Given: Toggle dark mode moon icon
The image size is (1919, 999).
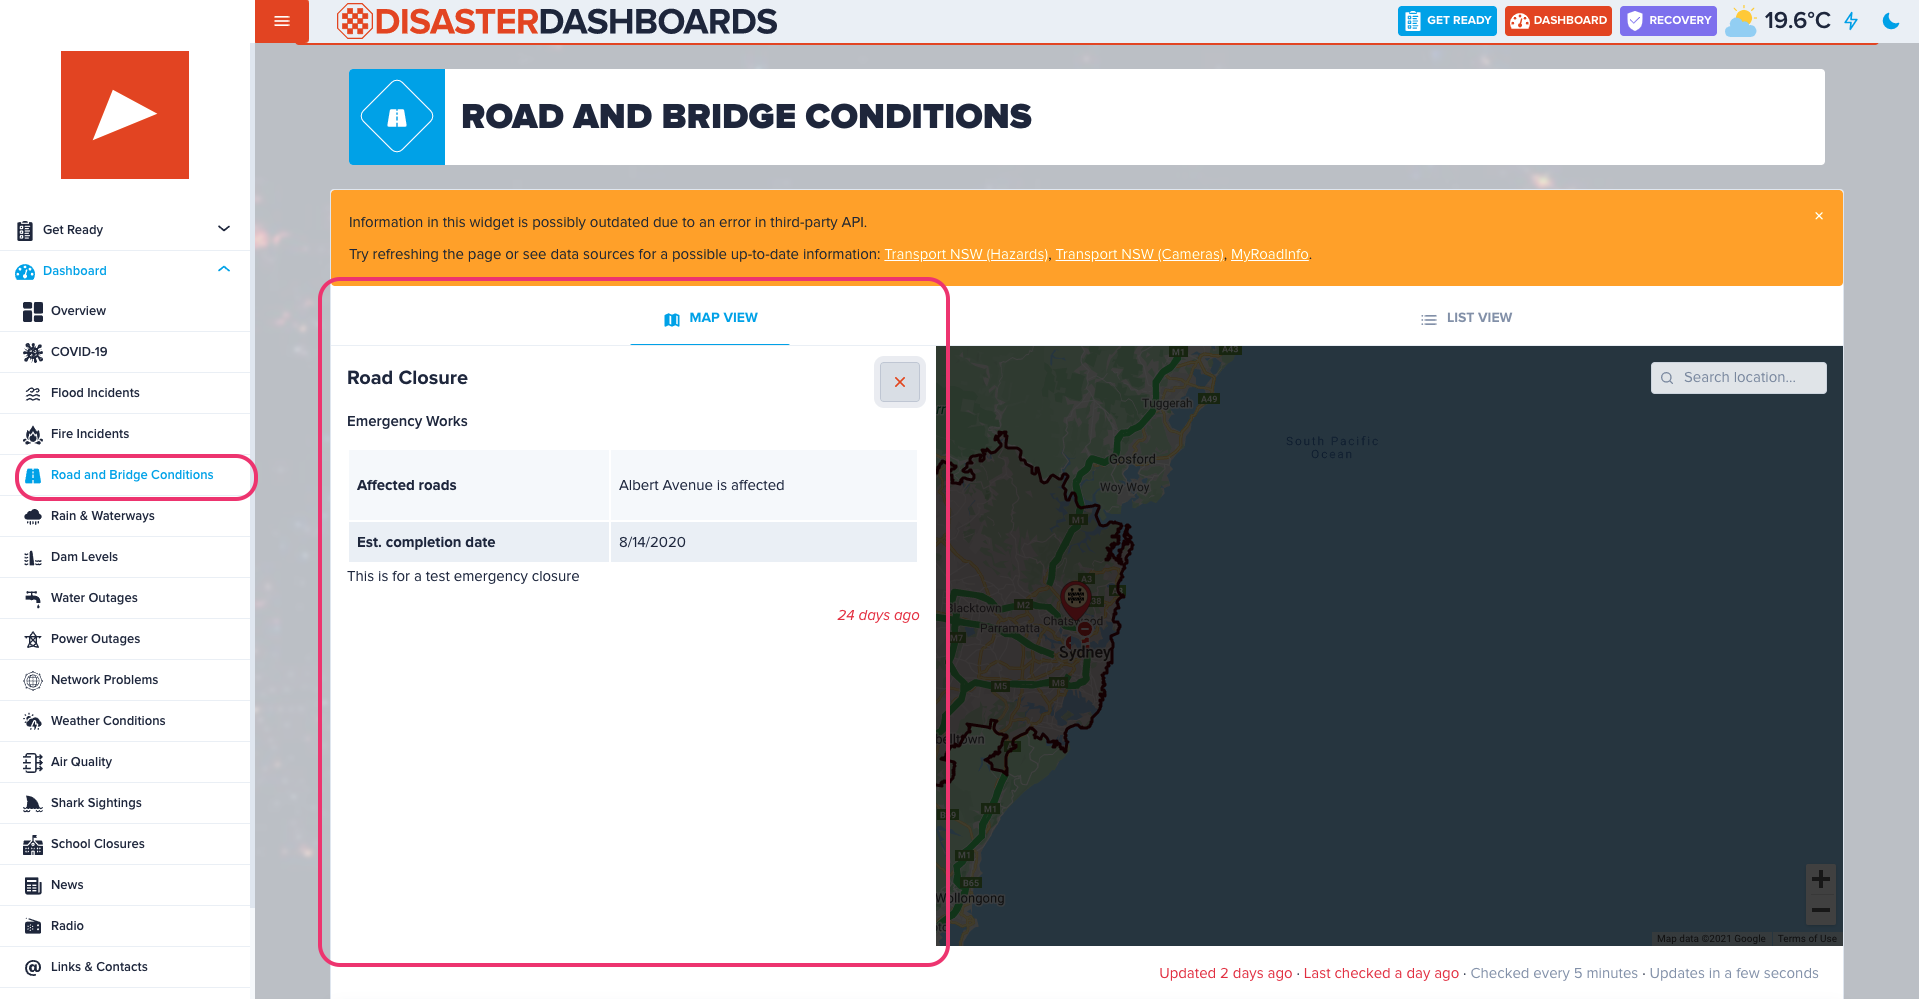Looking at the screenshot, I should tap(1890, 21).
